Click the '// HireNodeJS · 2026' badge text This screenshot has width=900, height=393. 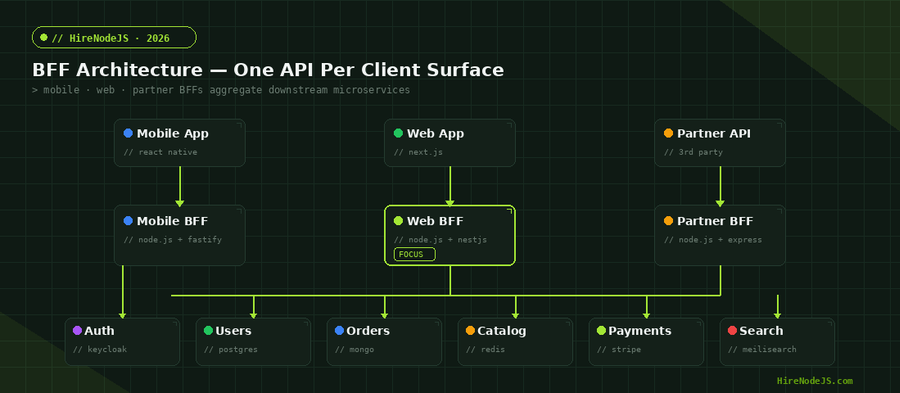[x=111, y=38]
